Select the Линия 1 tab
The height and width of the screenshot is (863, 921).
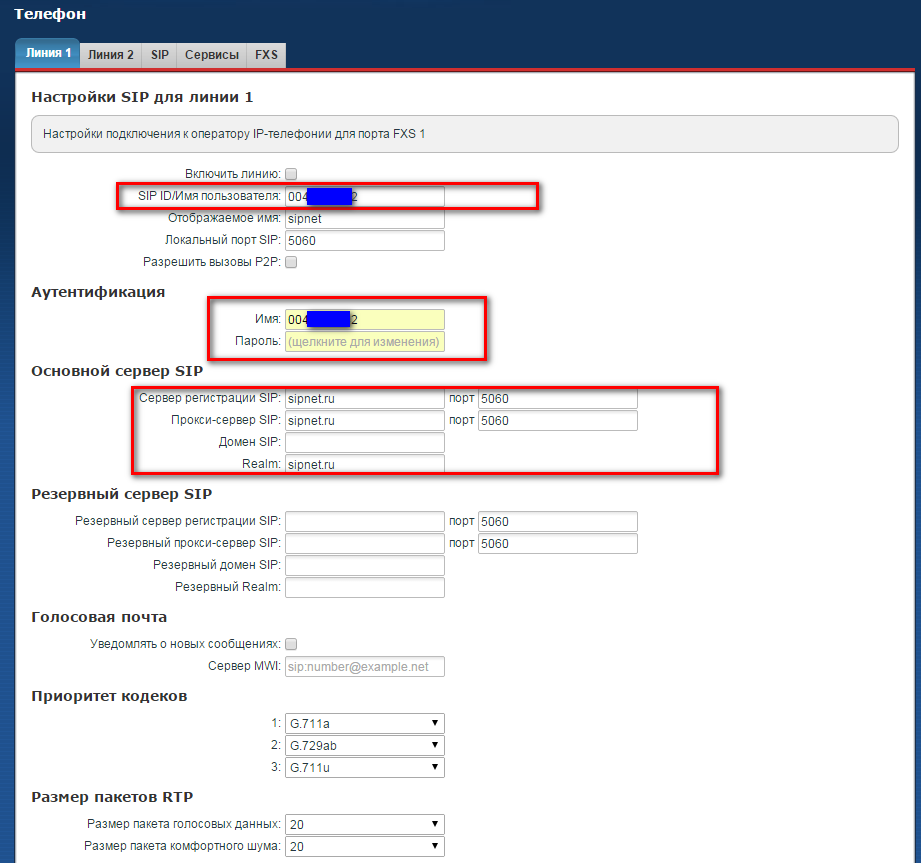tap(48, 54)
